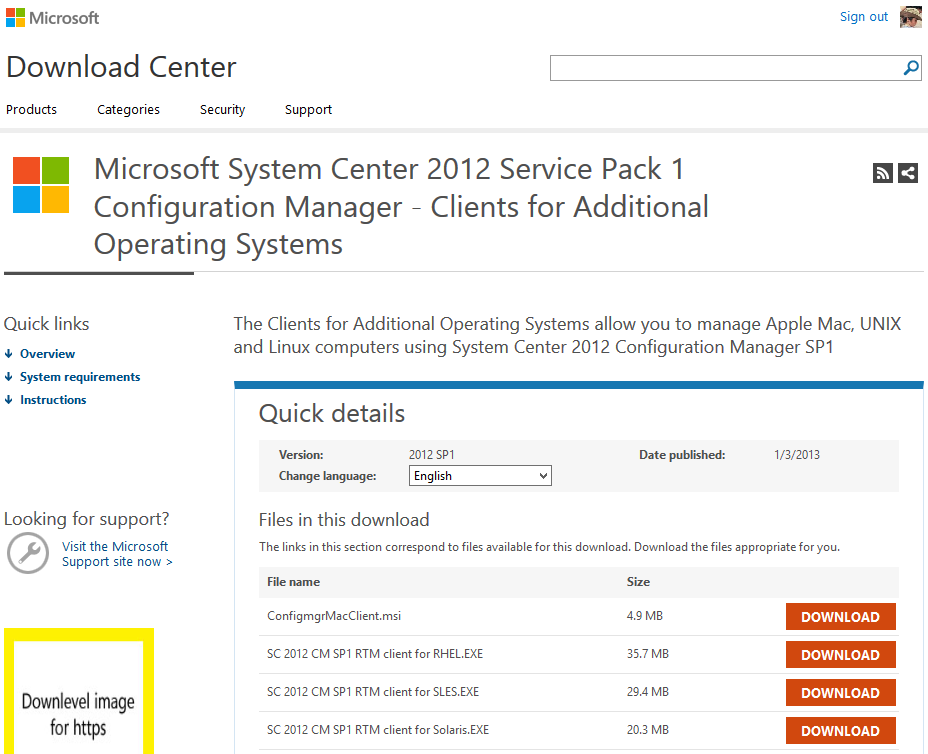928x754 pixels.
Task: Open the Products menu
Action: click(31, 109)
